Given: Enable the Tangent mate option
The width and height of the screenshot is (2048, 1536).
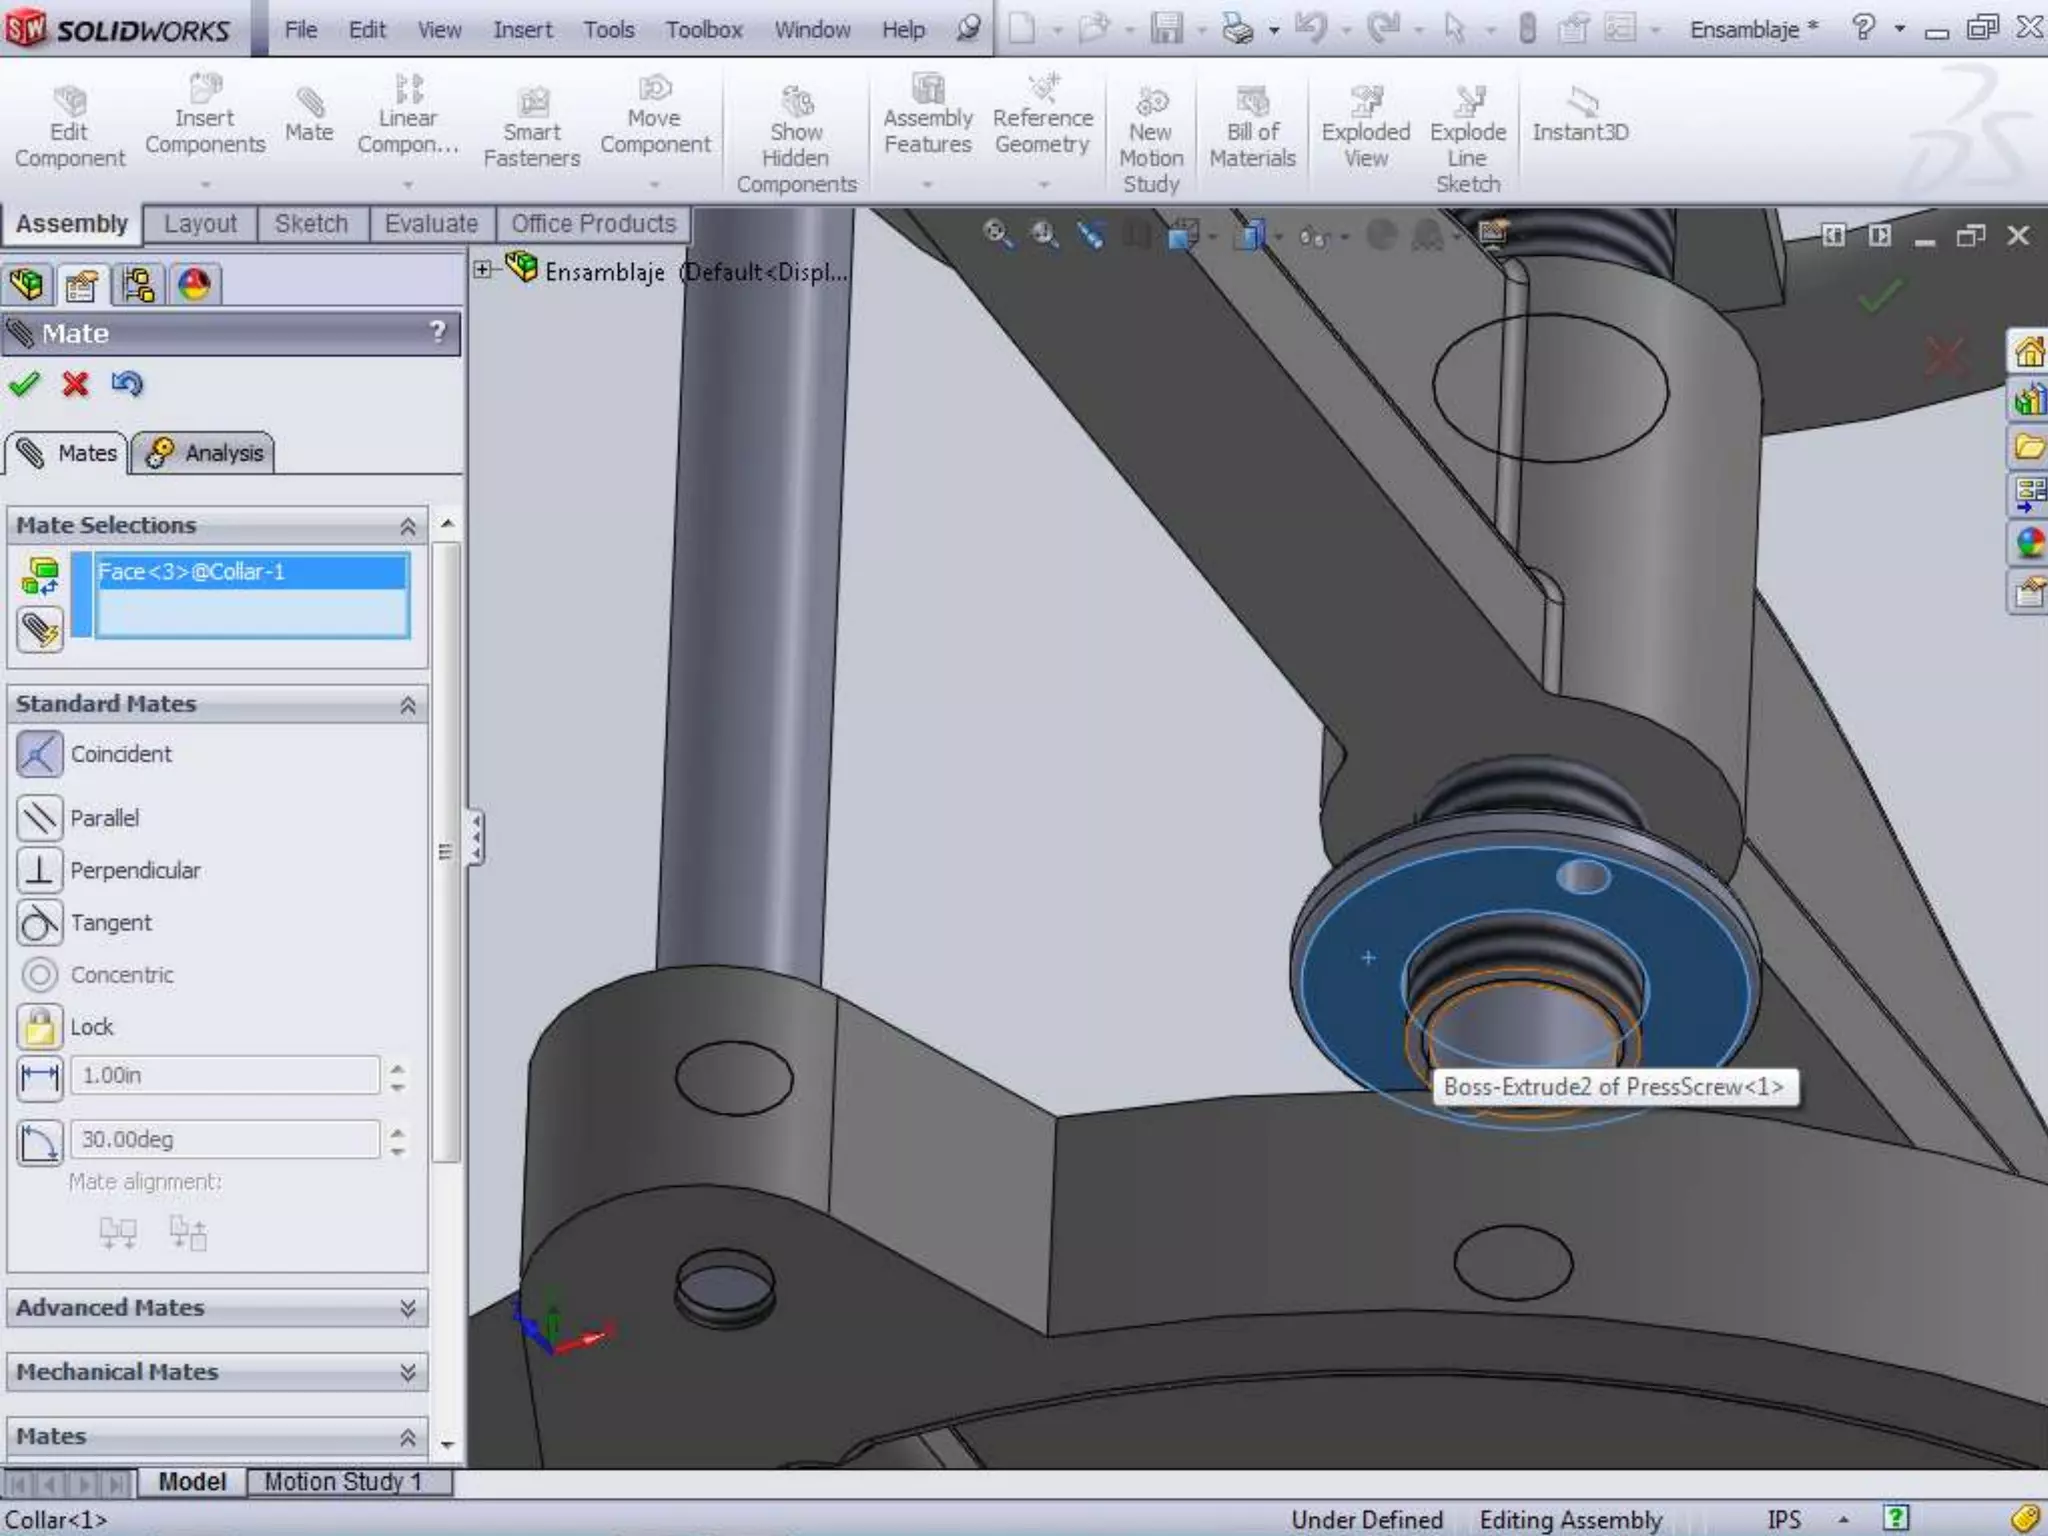Looking at the screenshot, I should 40,923.
